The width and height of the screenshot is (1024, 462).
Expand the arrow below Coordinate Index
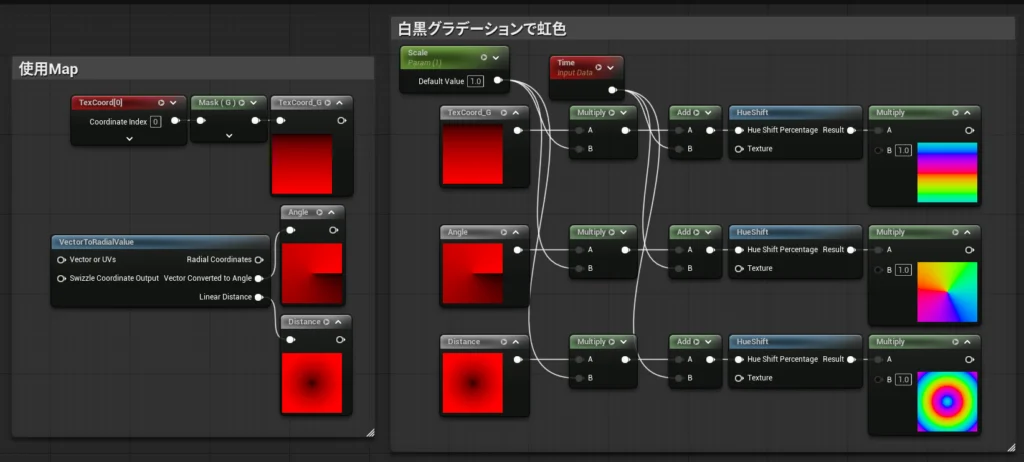pos(129,140)
